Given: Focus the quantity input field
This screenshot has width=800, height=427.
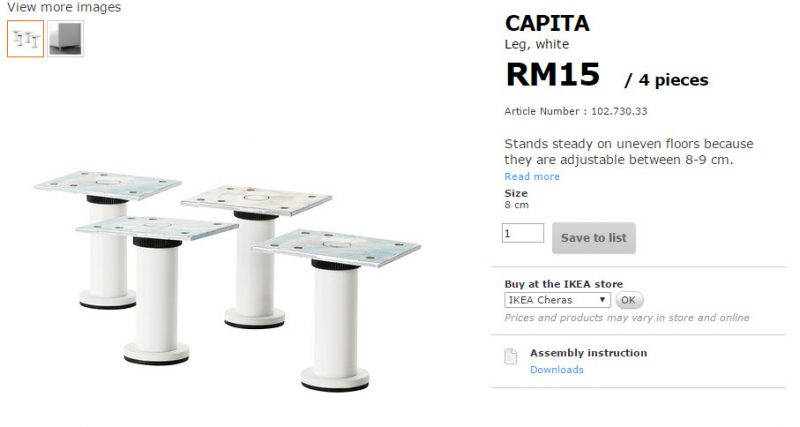Looking at the screenshot, I should (522, 233).
